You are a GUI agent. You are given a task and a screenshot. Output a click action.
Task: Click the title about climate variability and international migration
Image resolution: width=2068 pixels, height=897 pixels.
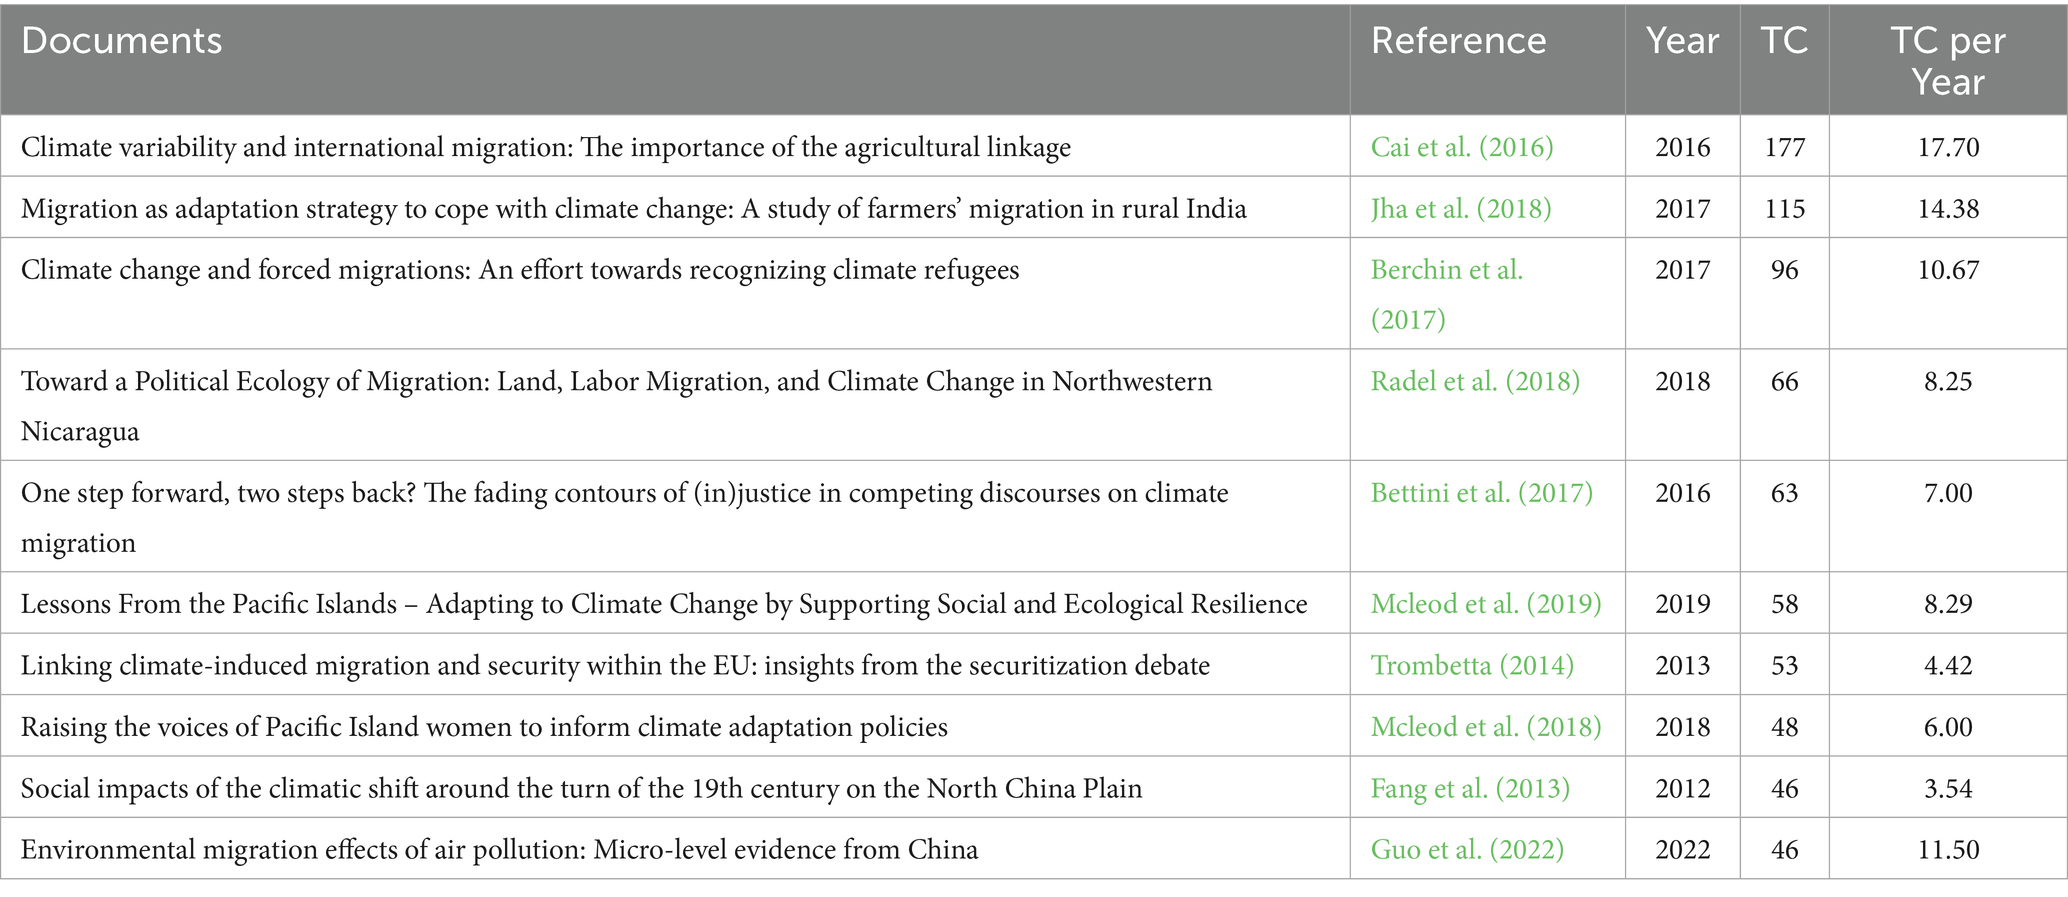pos(545,148)
